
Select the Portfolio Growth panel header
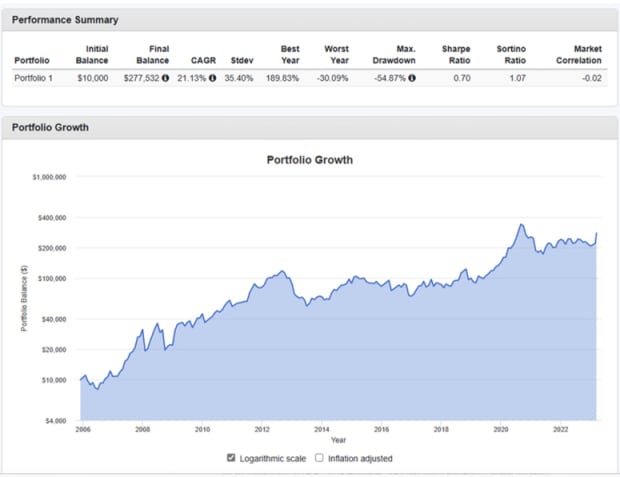(x=310, y=127)
